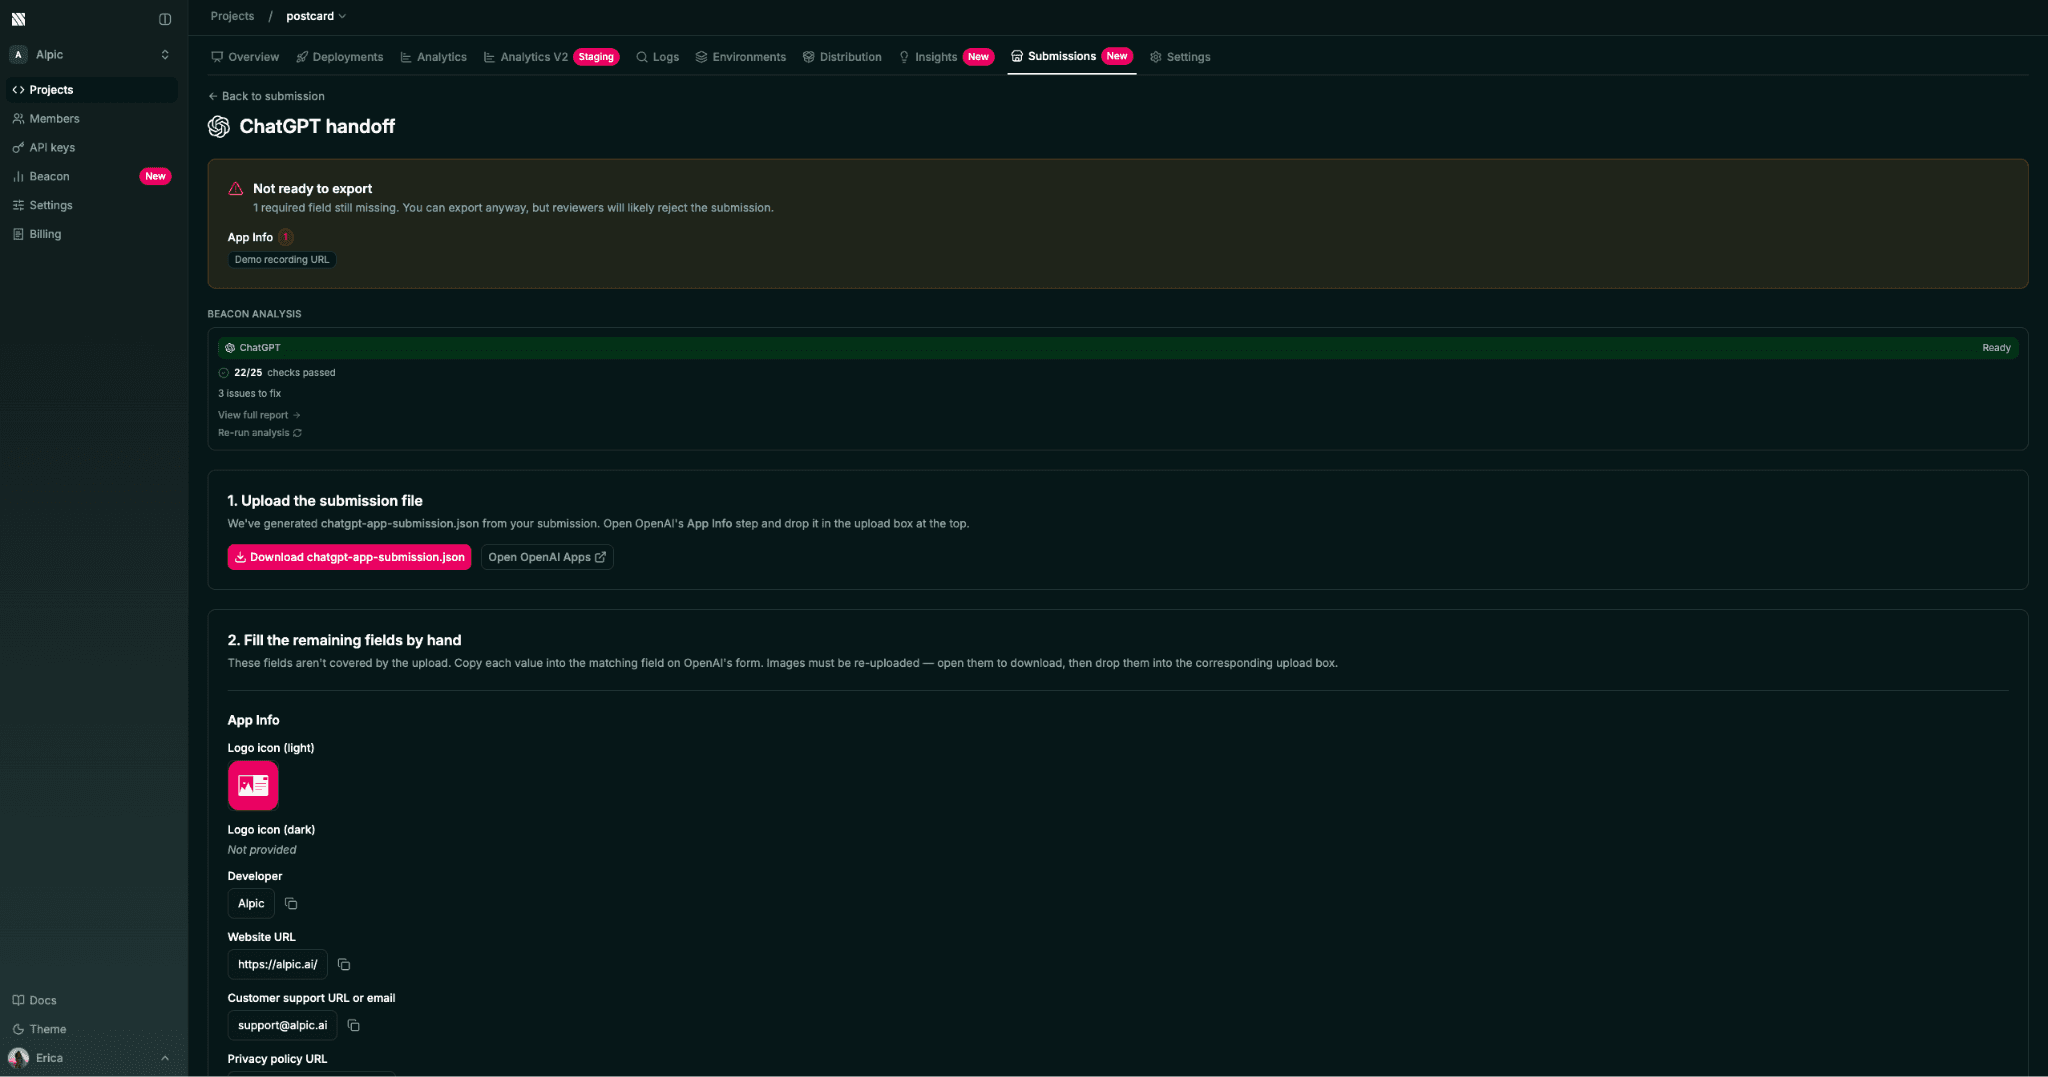Viewport: 2048px width, 1077px height.
Task: Open Beacon in the sidebar
Action: [91, 177]
